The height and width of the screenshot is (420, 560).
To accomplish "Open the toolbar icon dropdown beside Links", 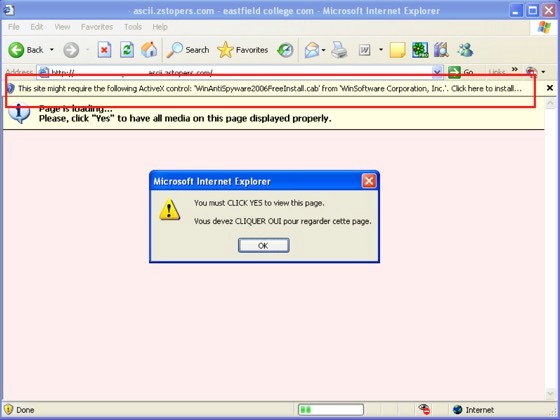I will [543, 72].
